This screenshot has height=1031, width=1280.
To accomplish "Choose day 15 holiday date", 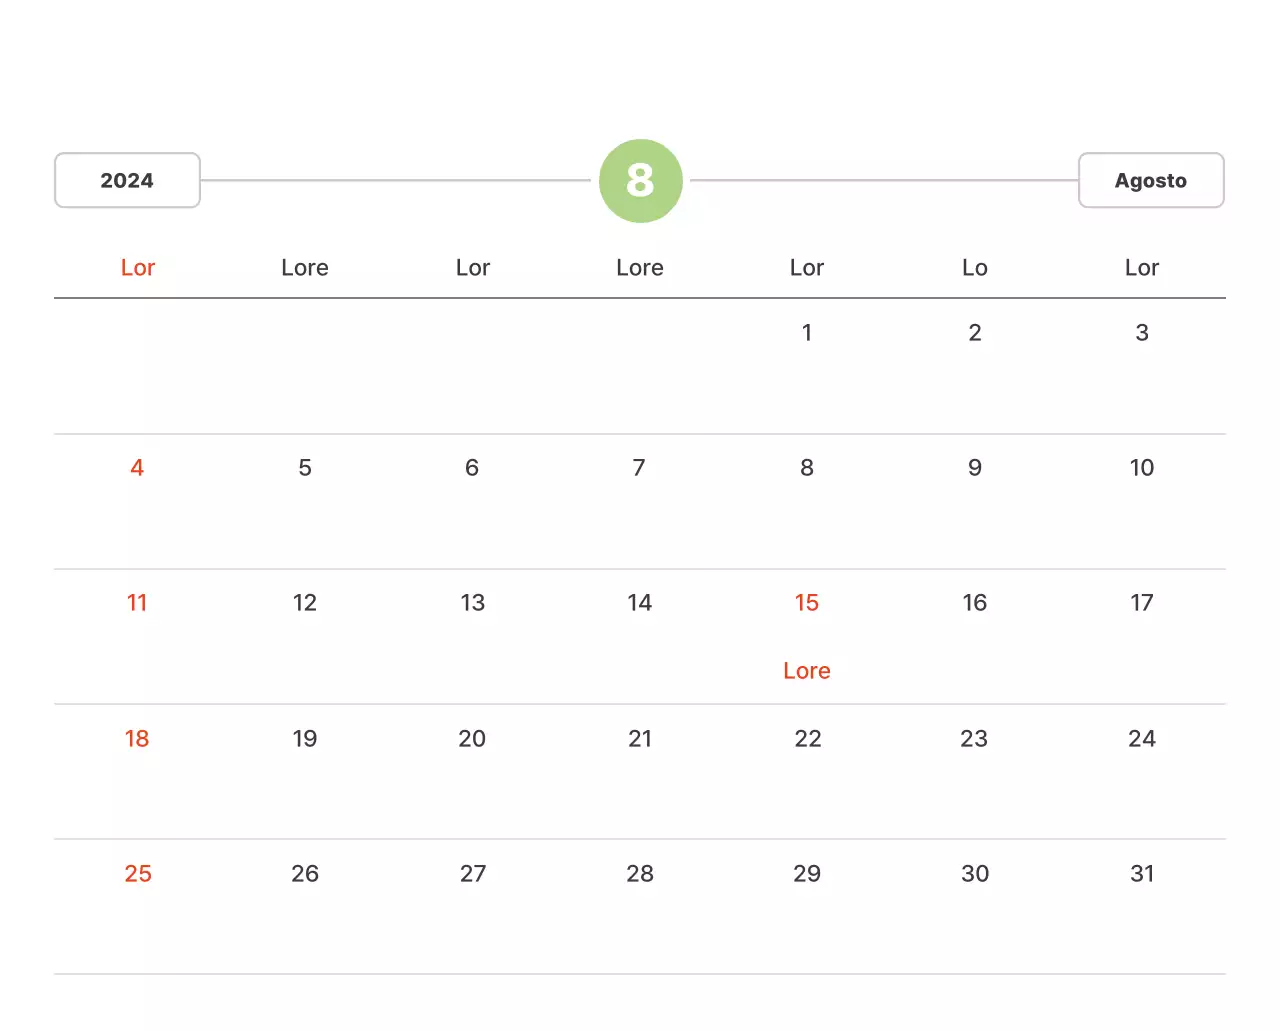I will point(807,603).
